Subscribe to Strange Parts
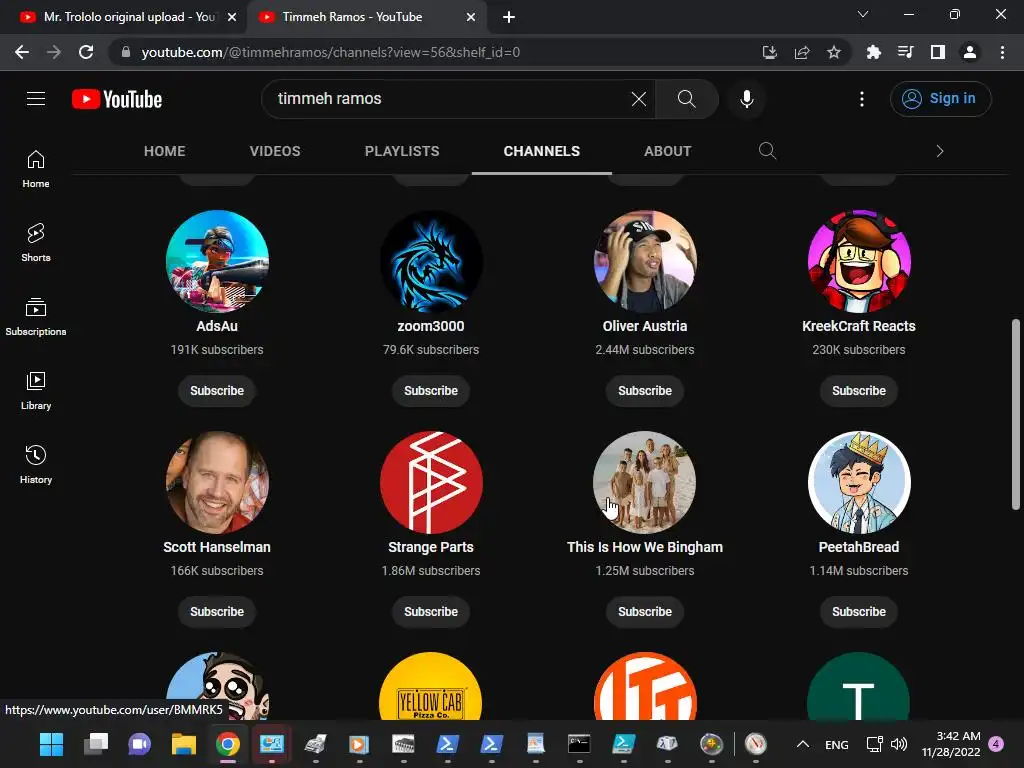 tap(431, 611)
